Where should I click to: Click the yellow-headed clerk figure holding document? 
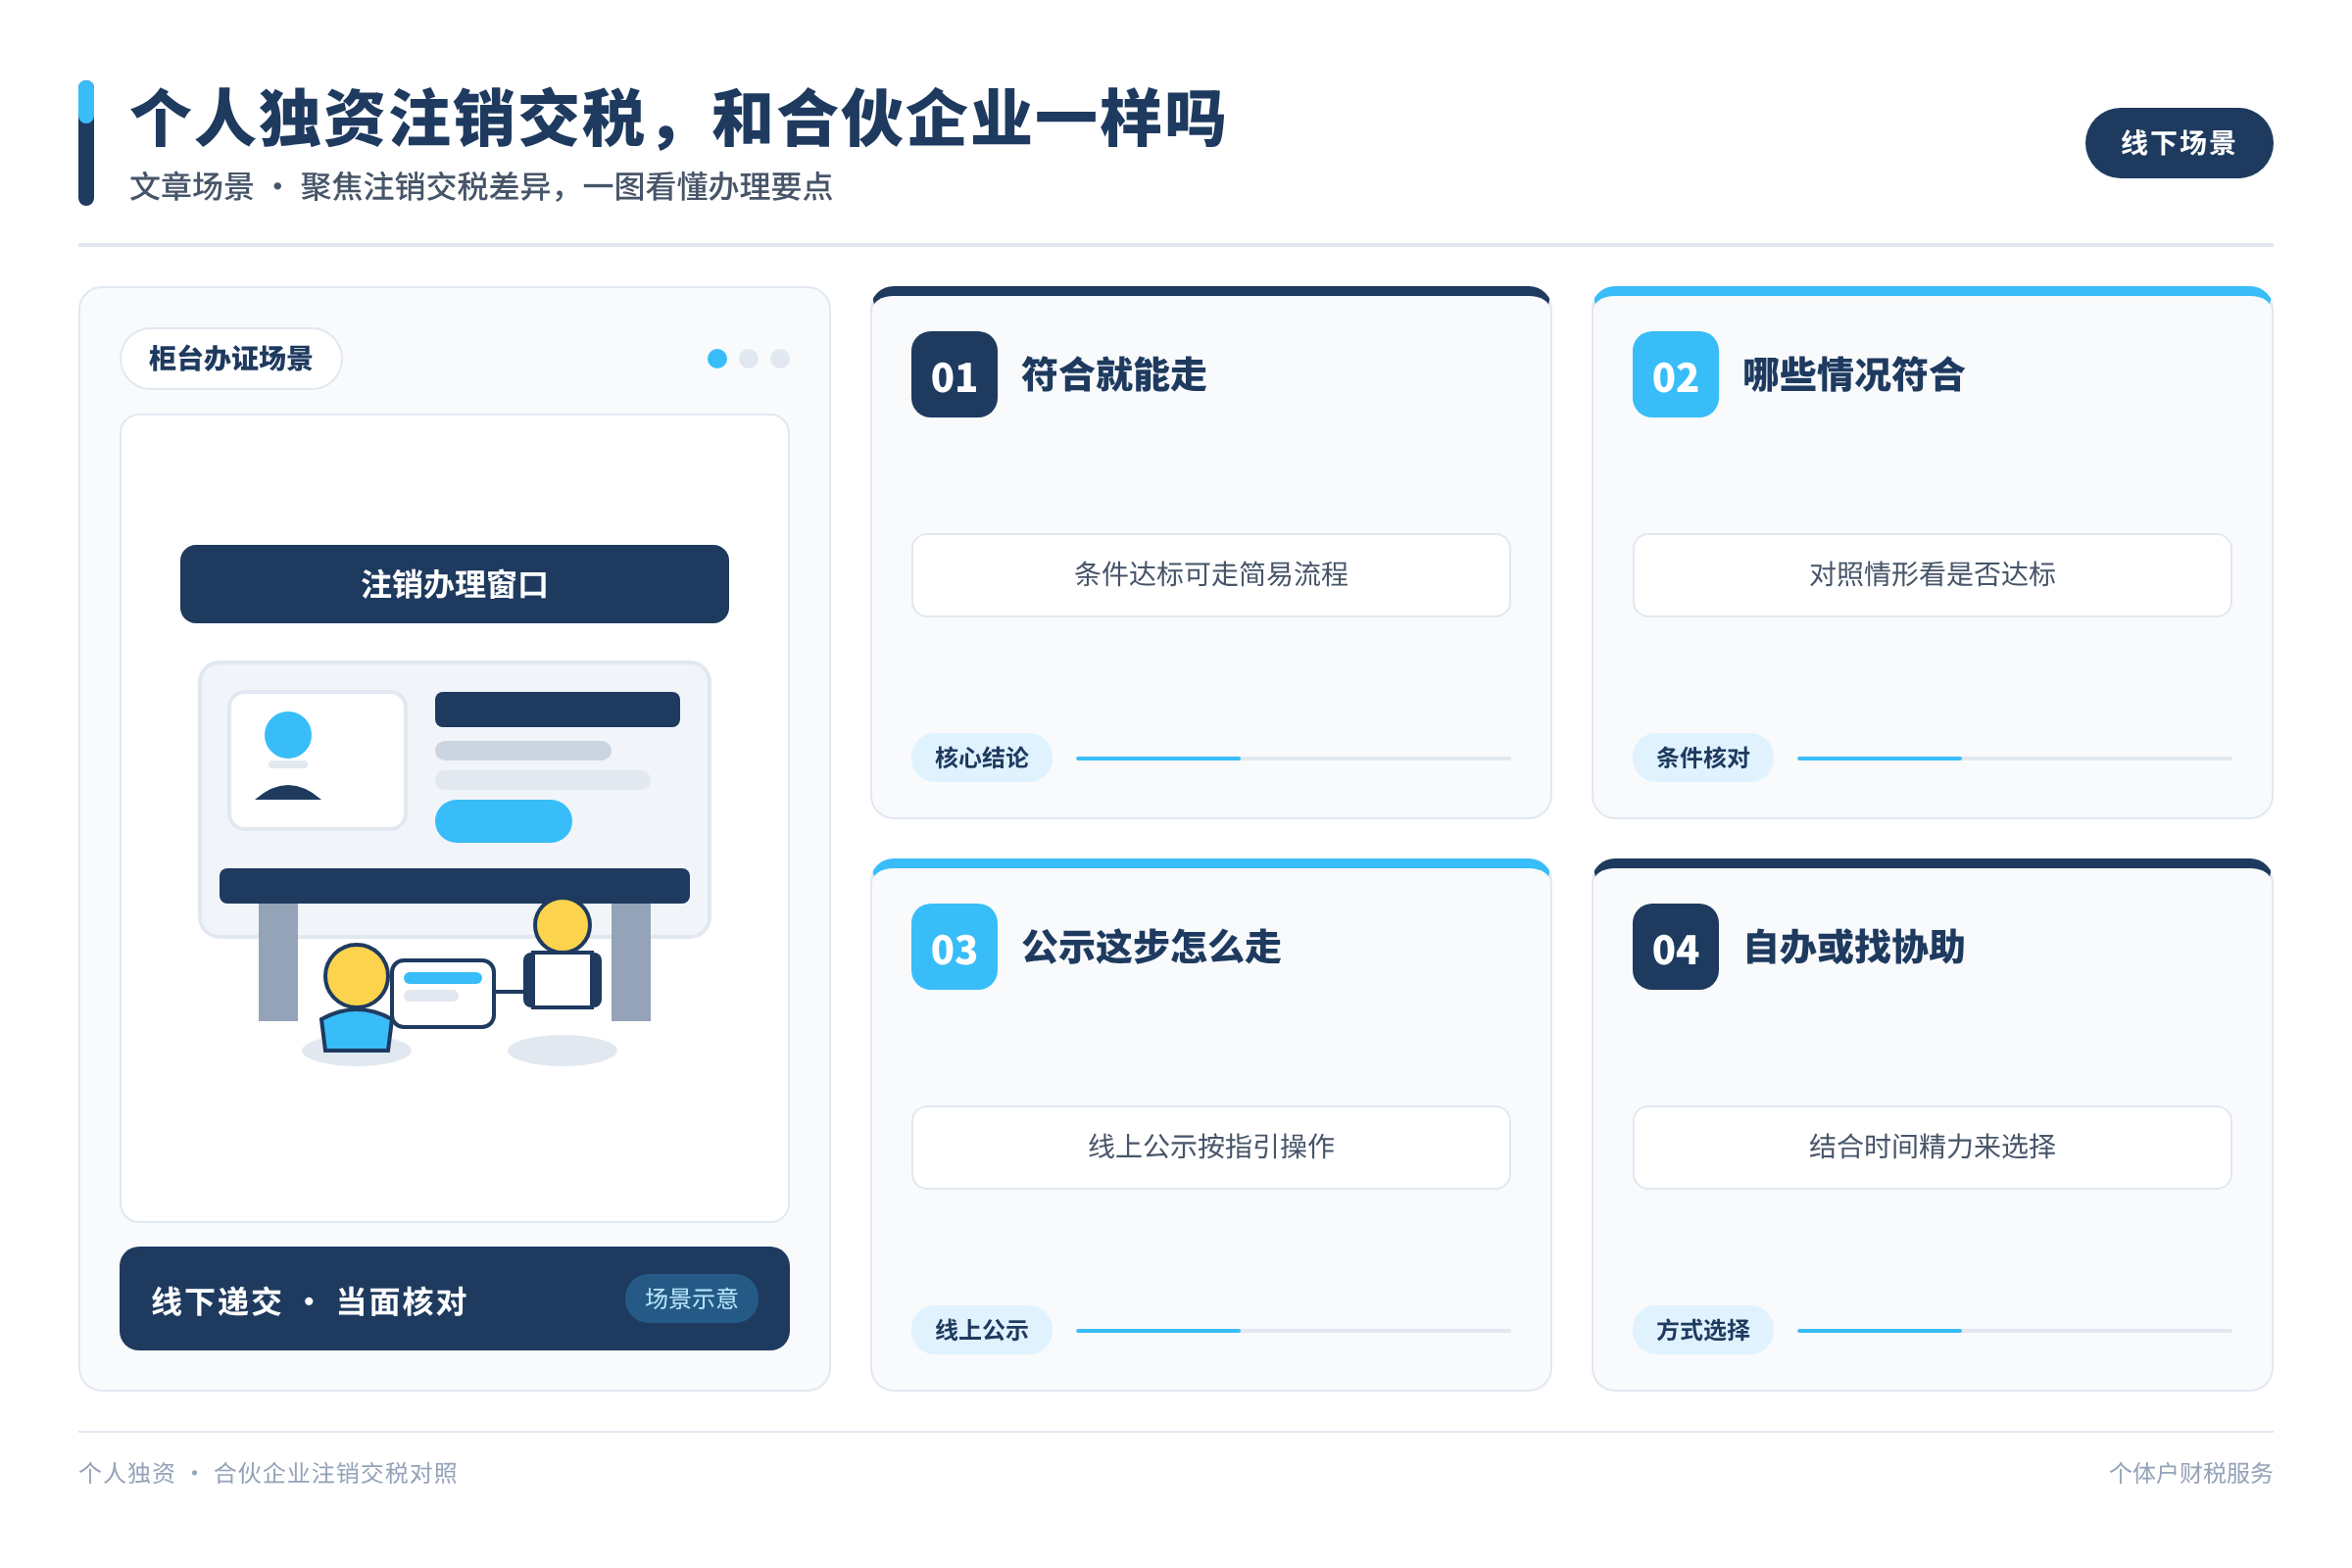click(x=563, y=955)
